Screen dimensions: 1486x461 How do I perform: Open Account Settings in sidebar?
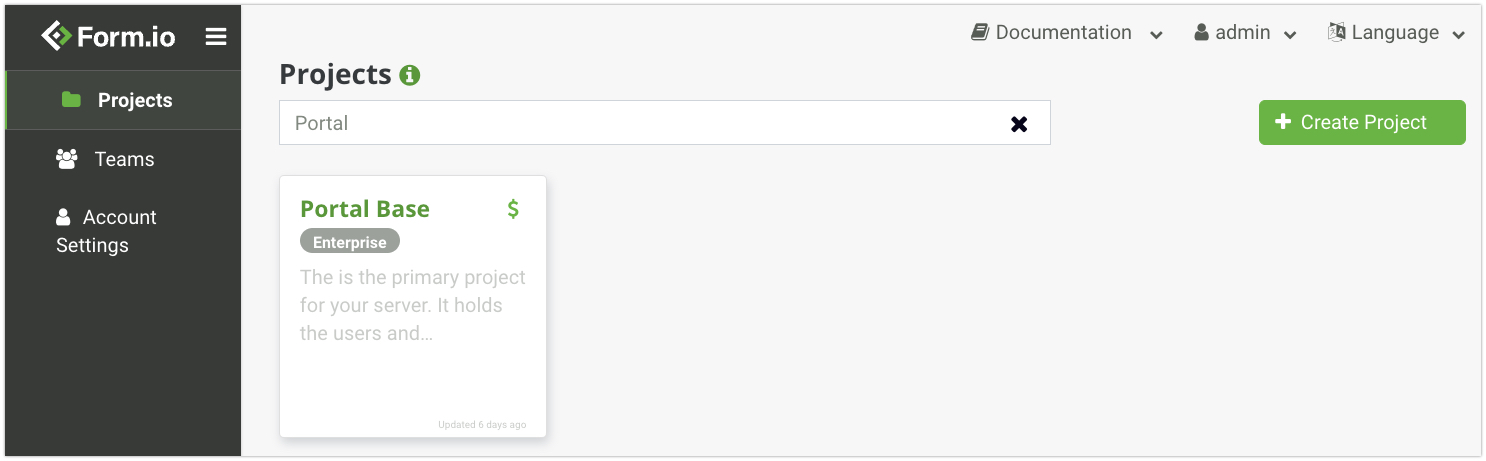point(106,231)
